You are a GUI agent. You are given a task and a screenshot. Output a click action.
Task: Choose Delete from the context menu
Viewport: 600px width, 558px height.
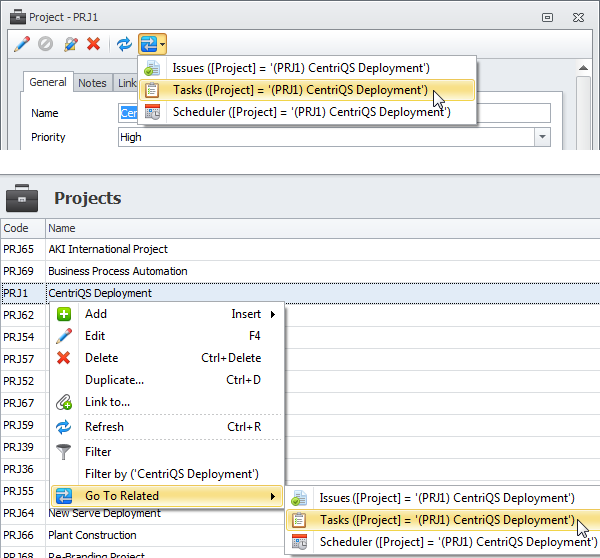101,358
